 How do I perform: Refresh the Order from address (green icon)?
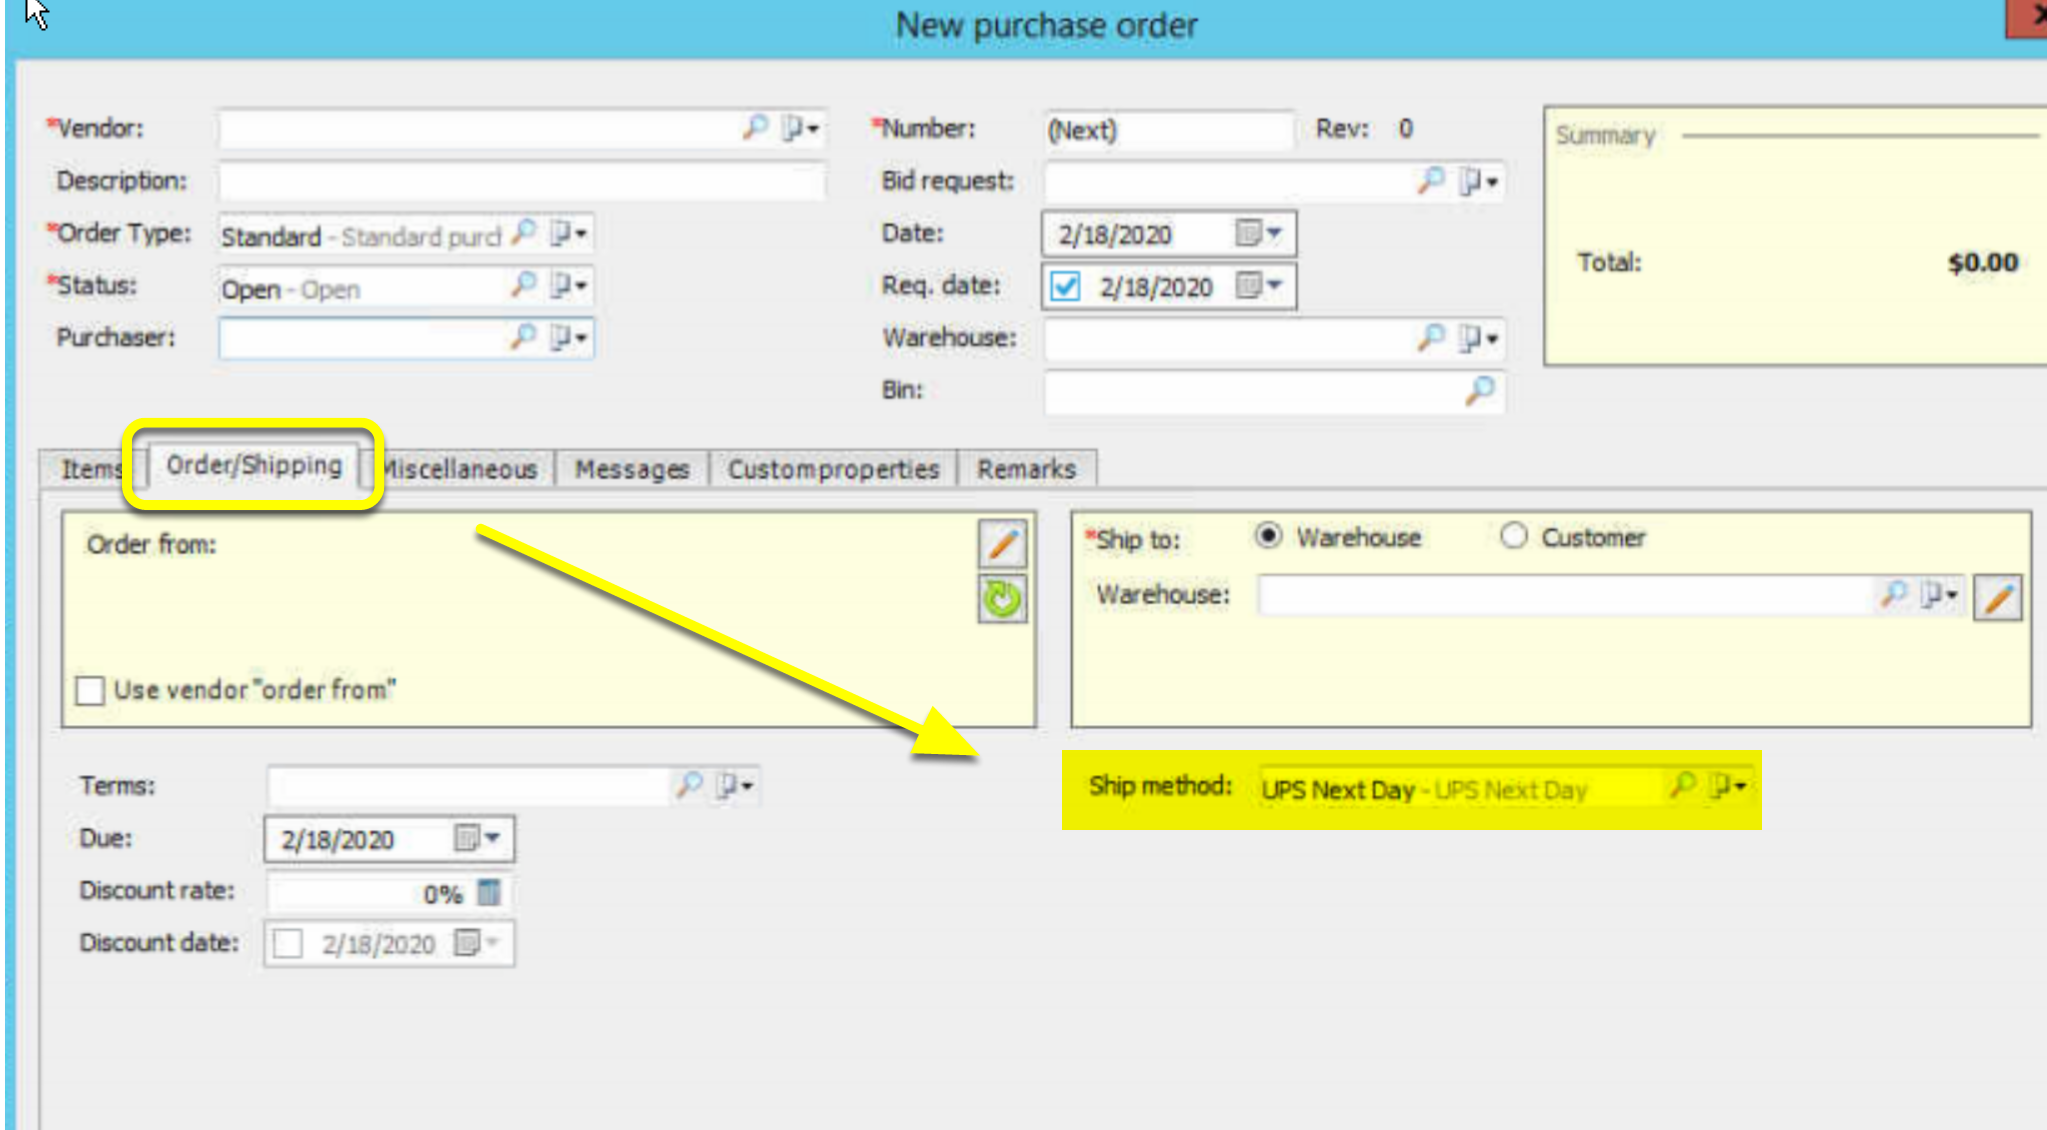(1002, 599)
